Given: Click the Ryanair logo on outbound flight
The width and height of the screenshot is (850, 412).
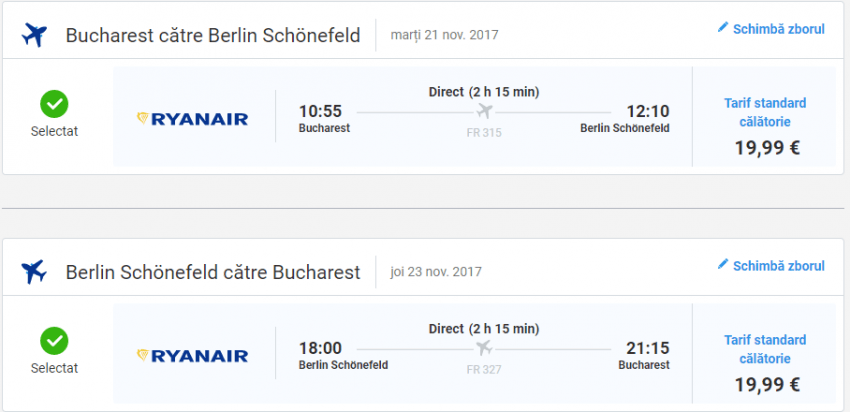Looking at the screenshot, I should 192,119.
